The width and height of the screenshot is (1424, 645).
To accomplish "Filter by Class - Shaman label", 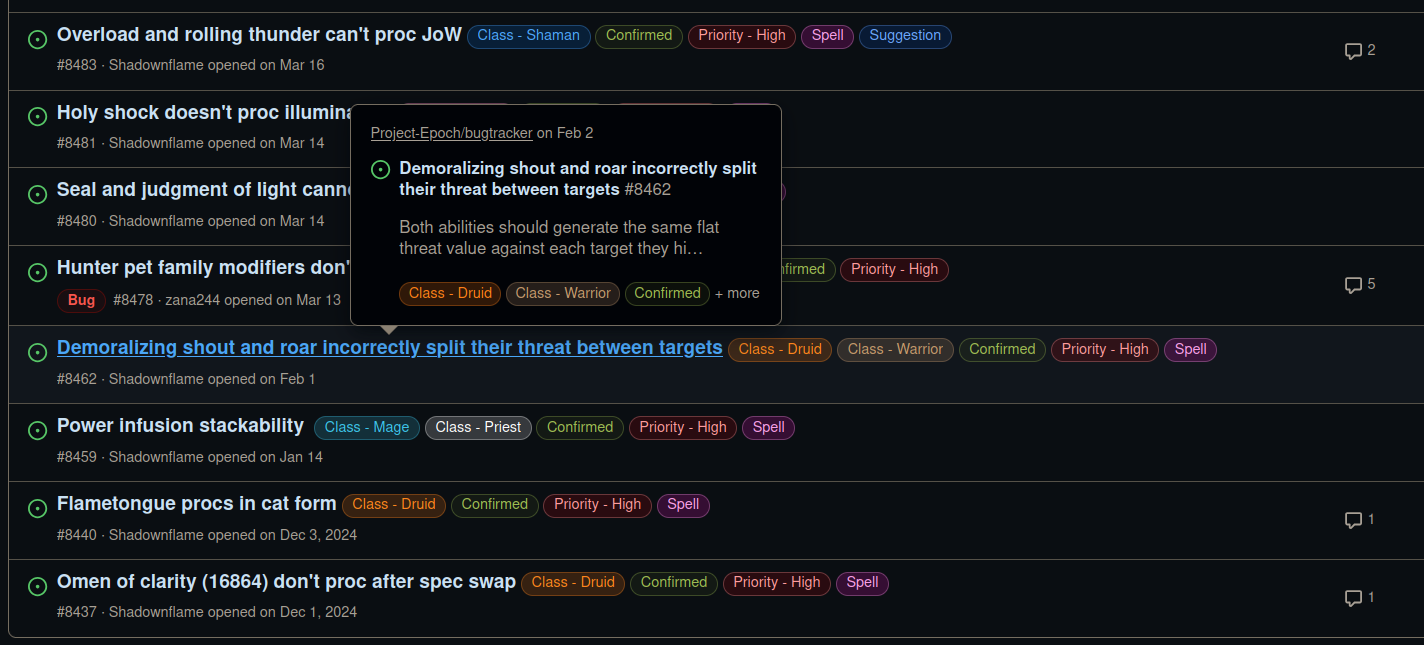I will (529, 36).
